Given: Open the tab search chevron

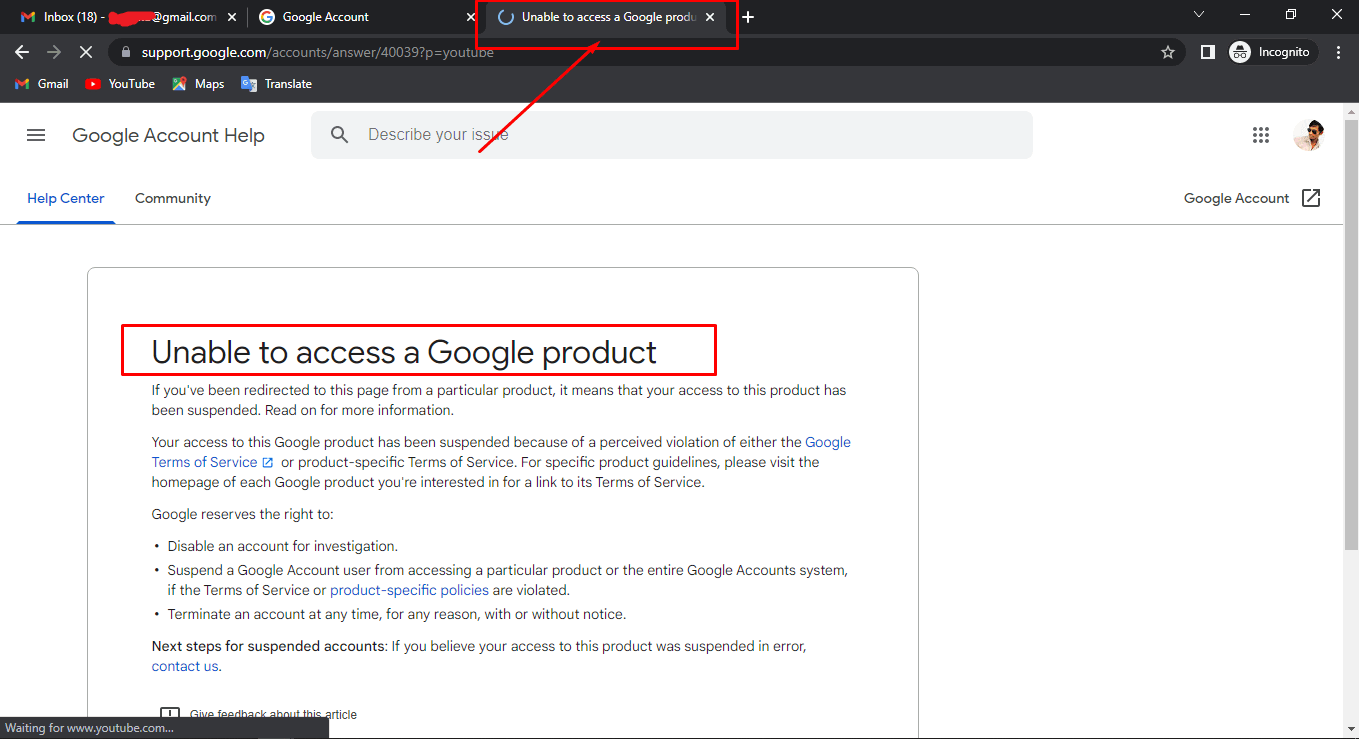Looking at the screenshot, I should point(1199,14).
